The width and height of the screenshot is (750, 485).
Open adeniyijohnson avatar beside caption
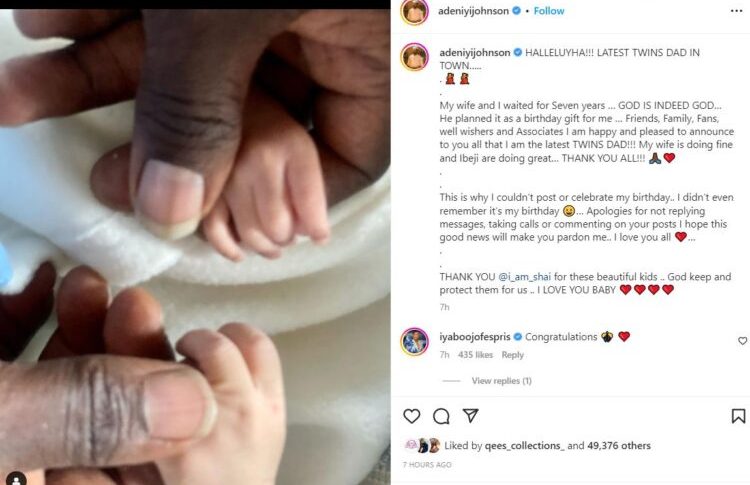coord(414,56)
